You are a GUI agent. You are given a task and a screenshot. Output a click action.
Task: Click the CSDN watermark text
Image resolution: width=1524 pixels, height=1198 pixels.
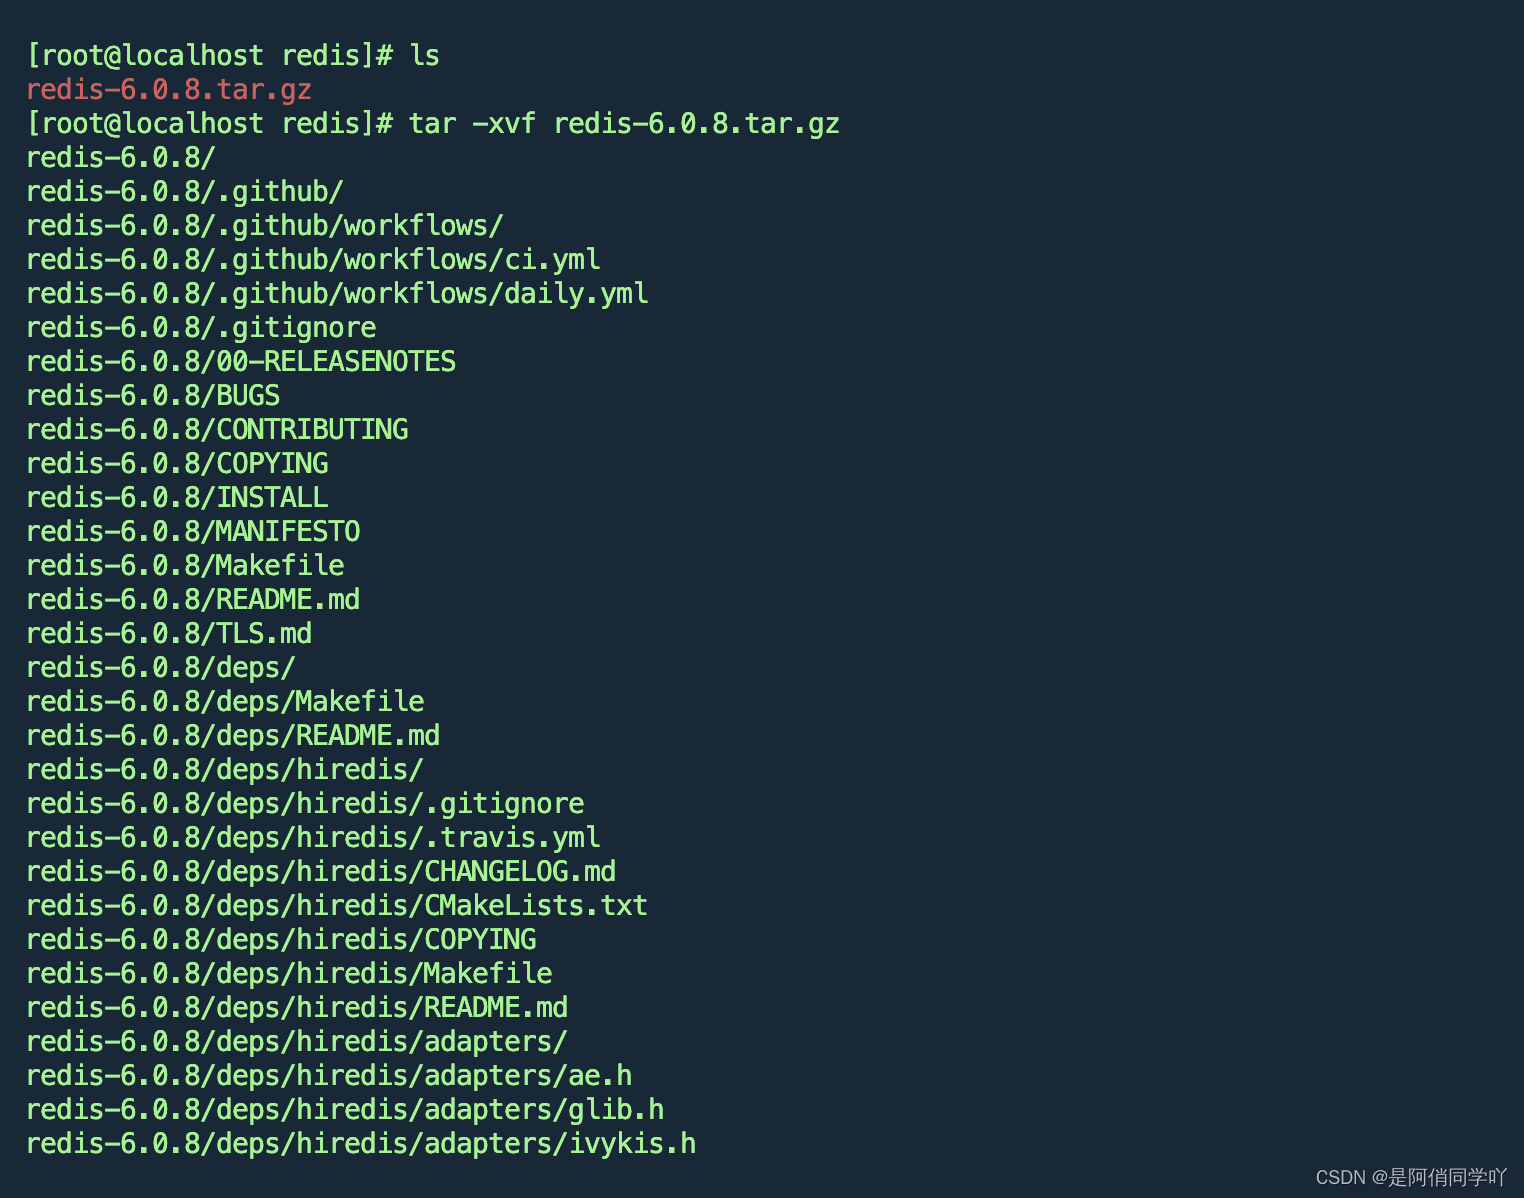(1411, 1177)
